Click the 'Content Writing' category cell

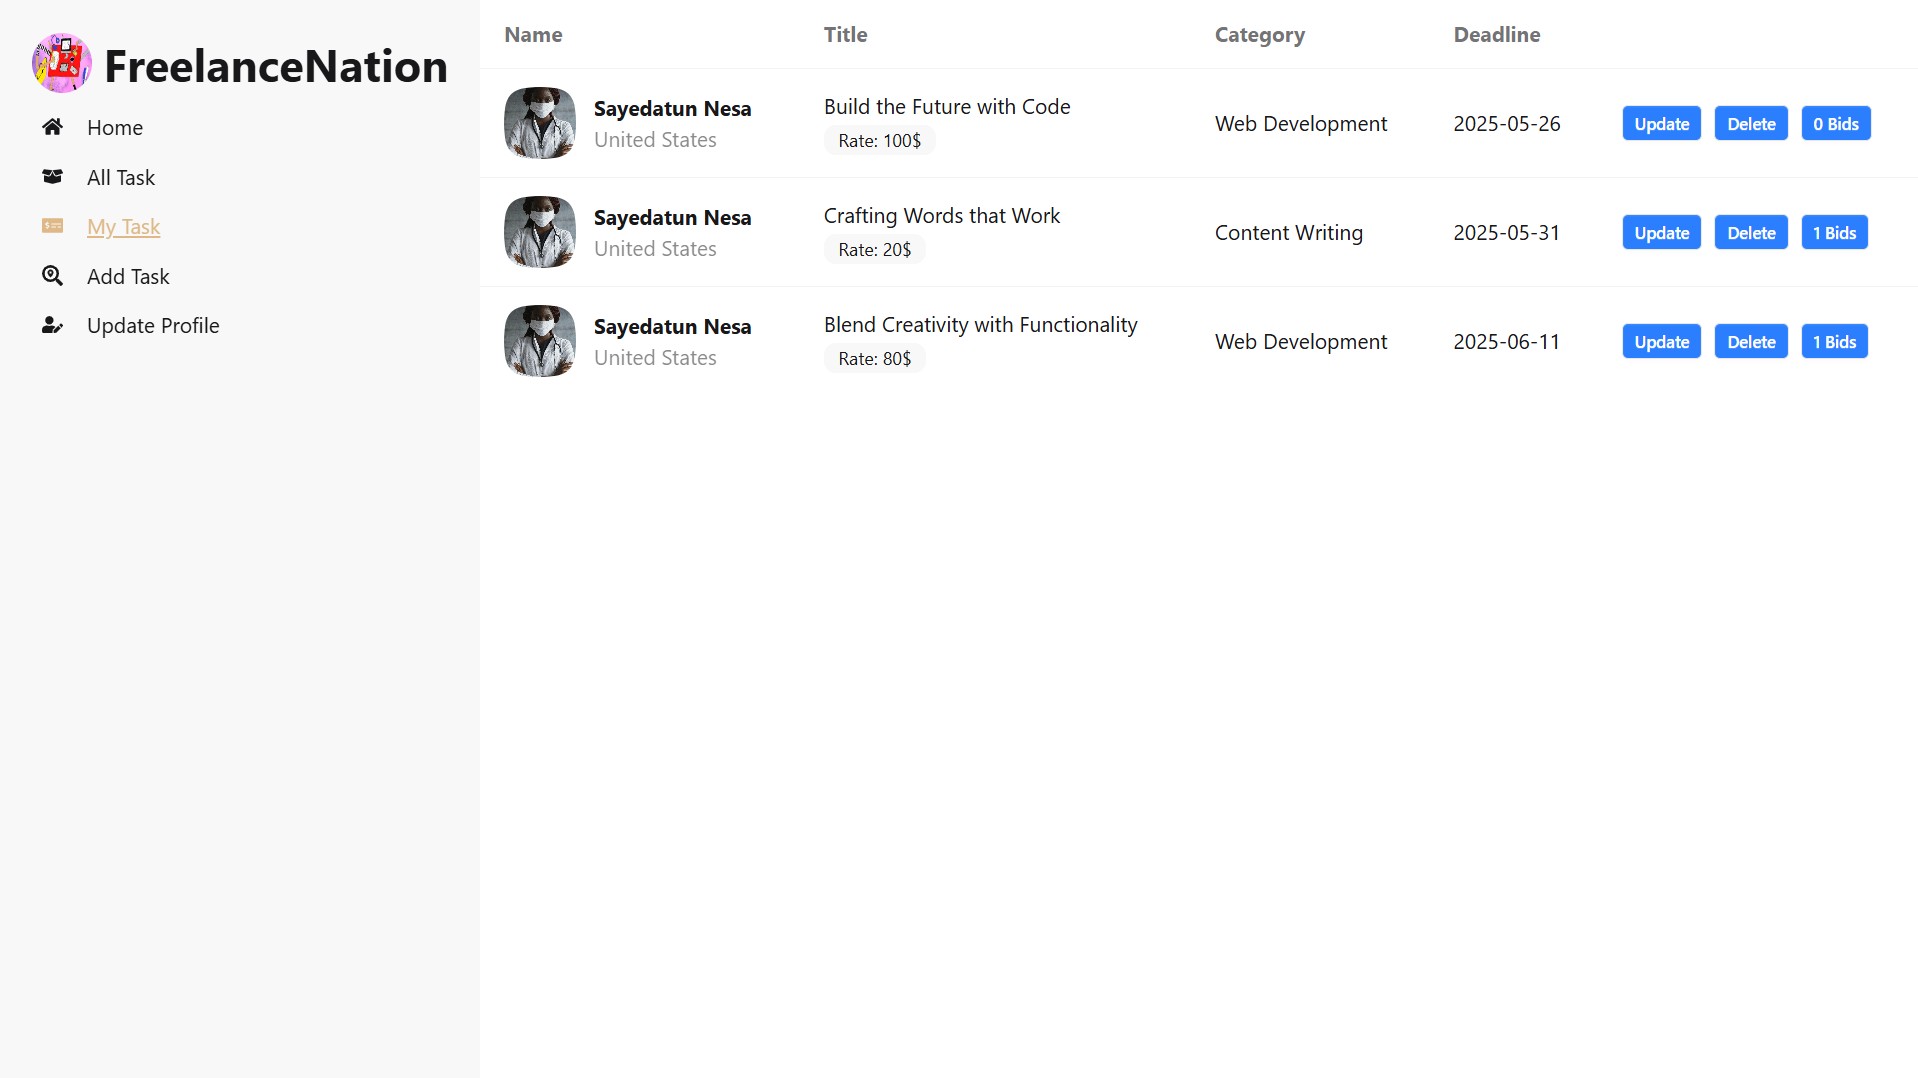[x=1288, y=233]
